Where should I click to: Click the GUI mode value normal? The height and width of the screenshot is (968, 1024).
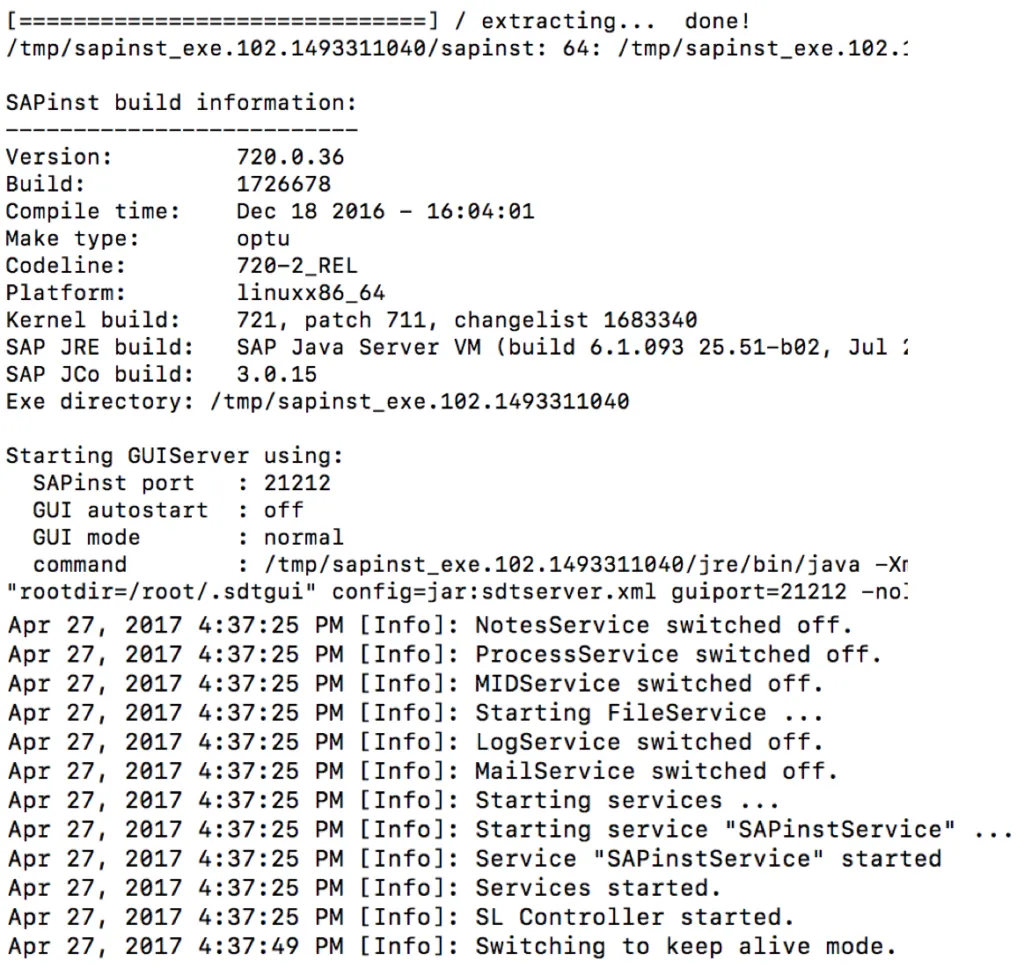pyautogui.click(x=303, y=537)
